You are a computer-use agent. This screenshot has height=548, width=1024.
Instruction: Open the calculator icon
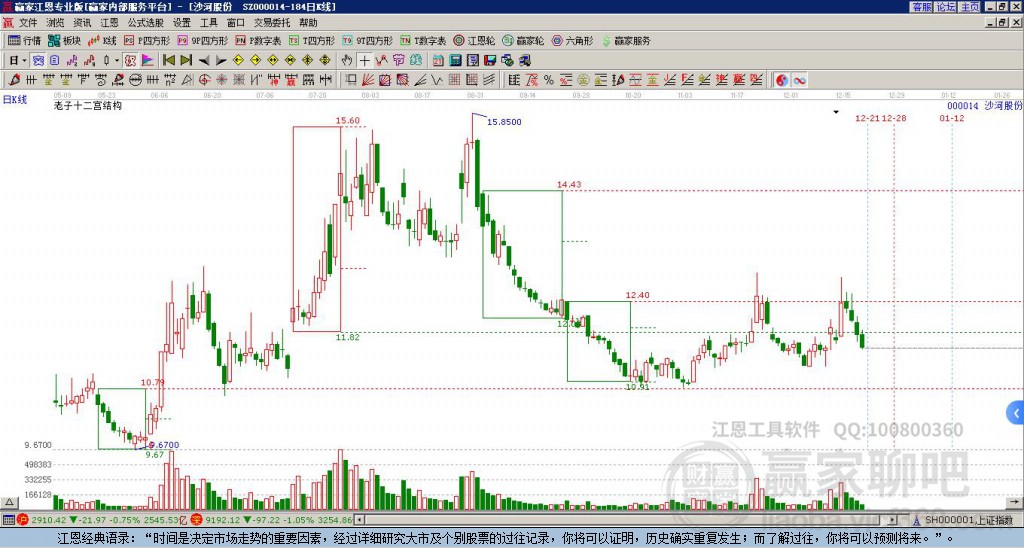pos(455,61)
